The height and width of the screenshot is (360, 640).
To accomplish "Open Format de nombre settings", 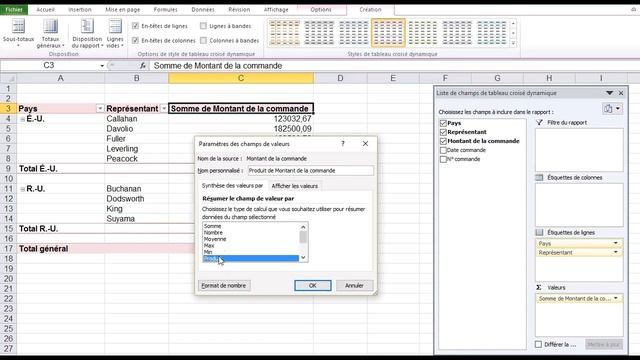I will click(x=224, y=286).
